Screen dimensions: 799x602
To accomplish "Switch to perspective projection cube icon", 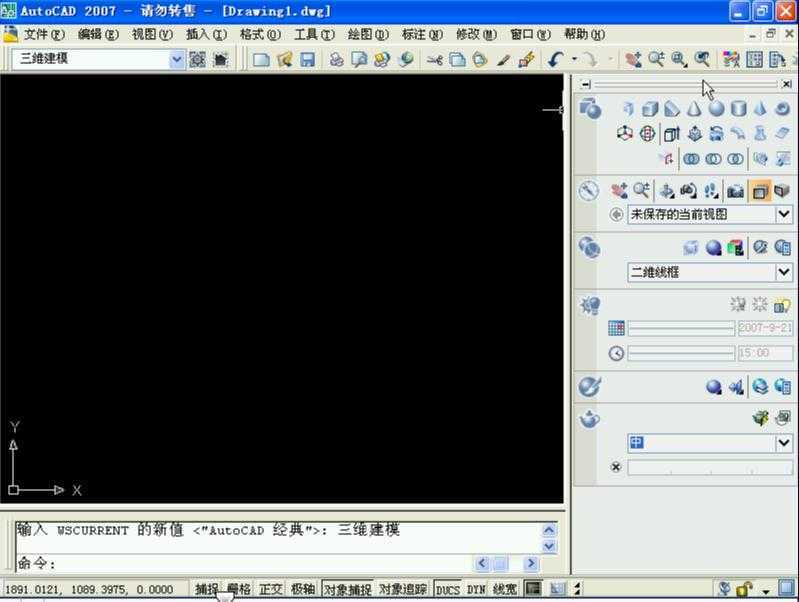I will (781, 191).
